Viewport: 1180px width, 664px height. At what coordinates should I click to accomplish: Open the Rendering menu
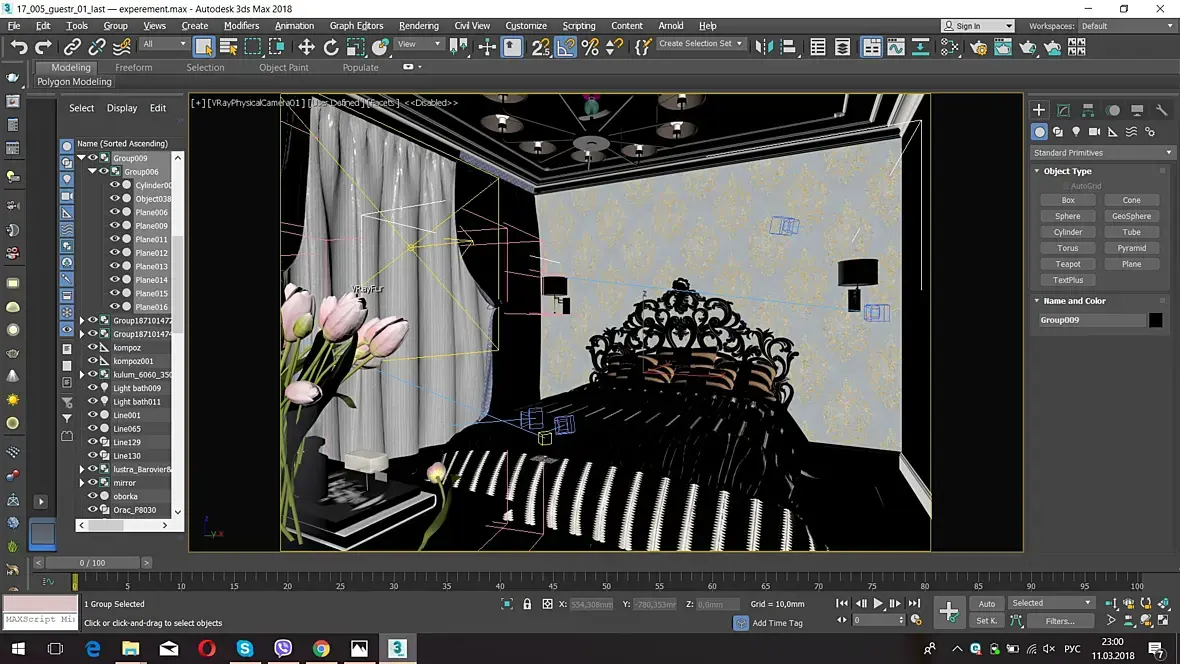(x=418, y=26)
